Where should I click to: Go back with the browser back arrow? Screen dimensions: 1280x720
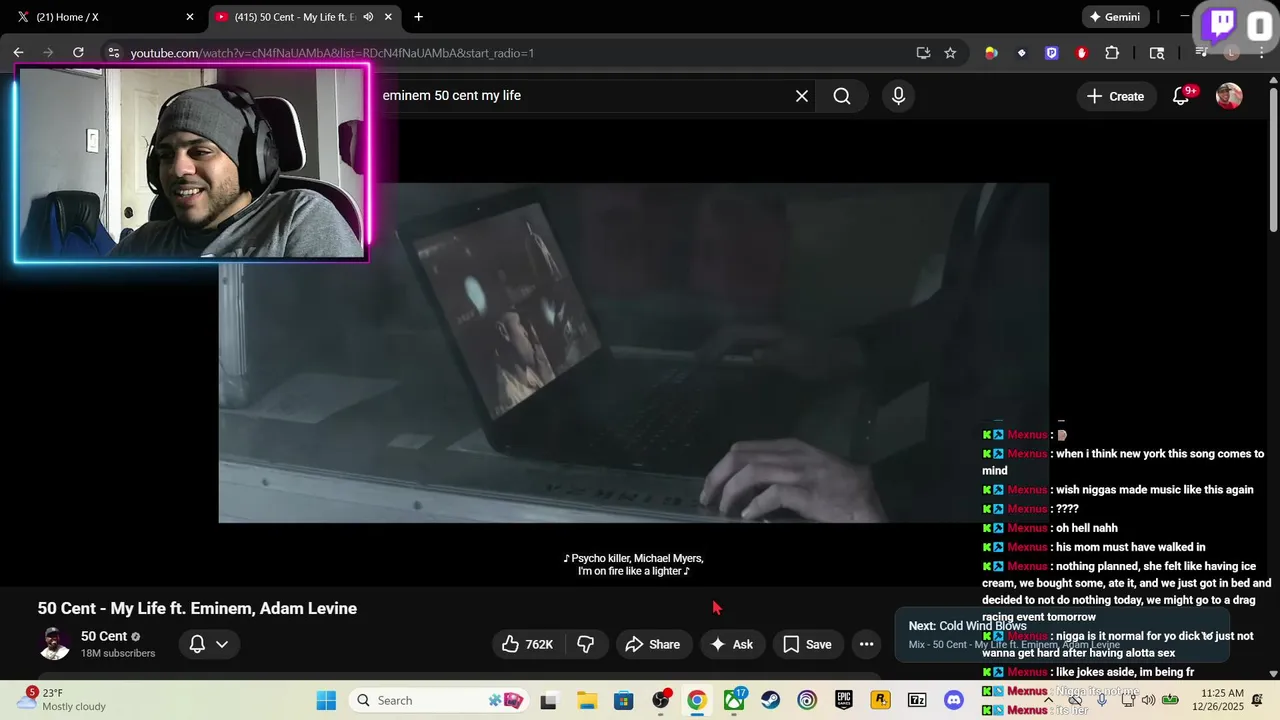tap(18, 53)
